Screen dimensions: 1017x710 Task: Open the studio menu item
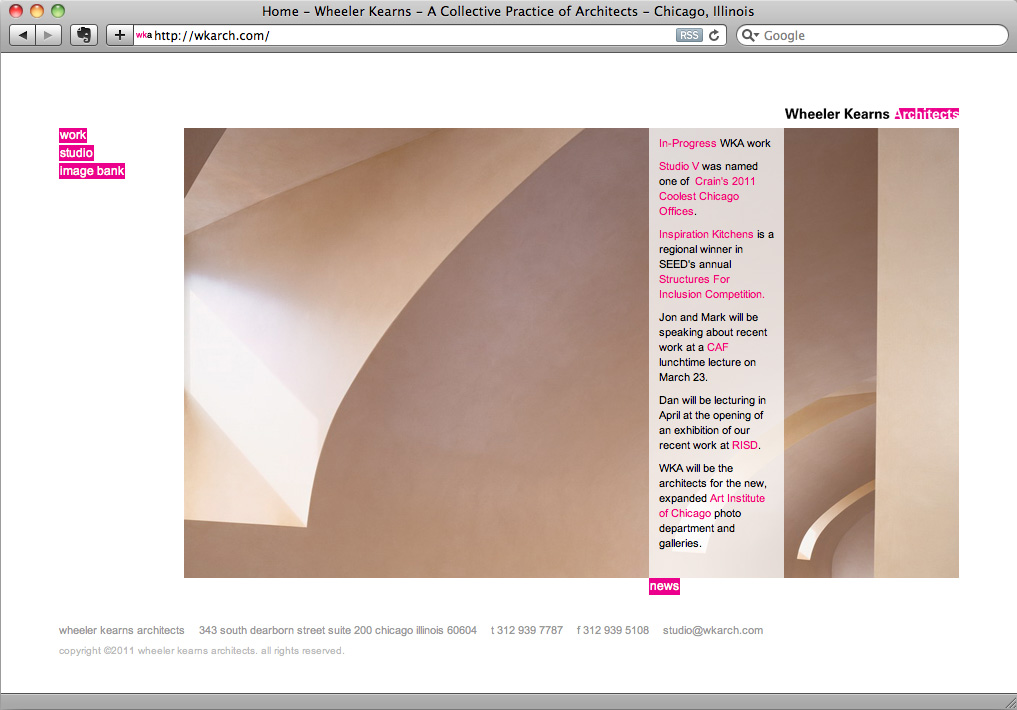[76, 153]
